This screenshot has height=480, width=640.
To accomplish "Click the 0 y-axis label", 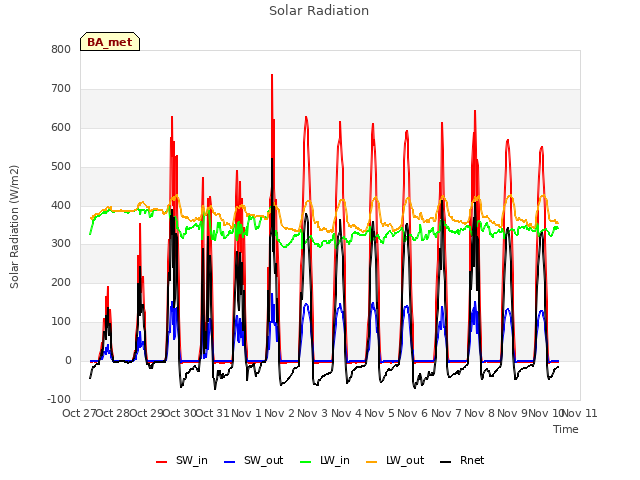I will 68,360.
